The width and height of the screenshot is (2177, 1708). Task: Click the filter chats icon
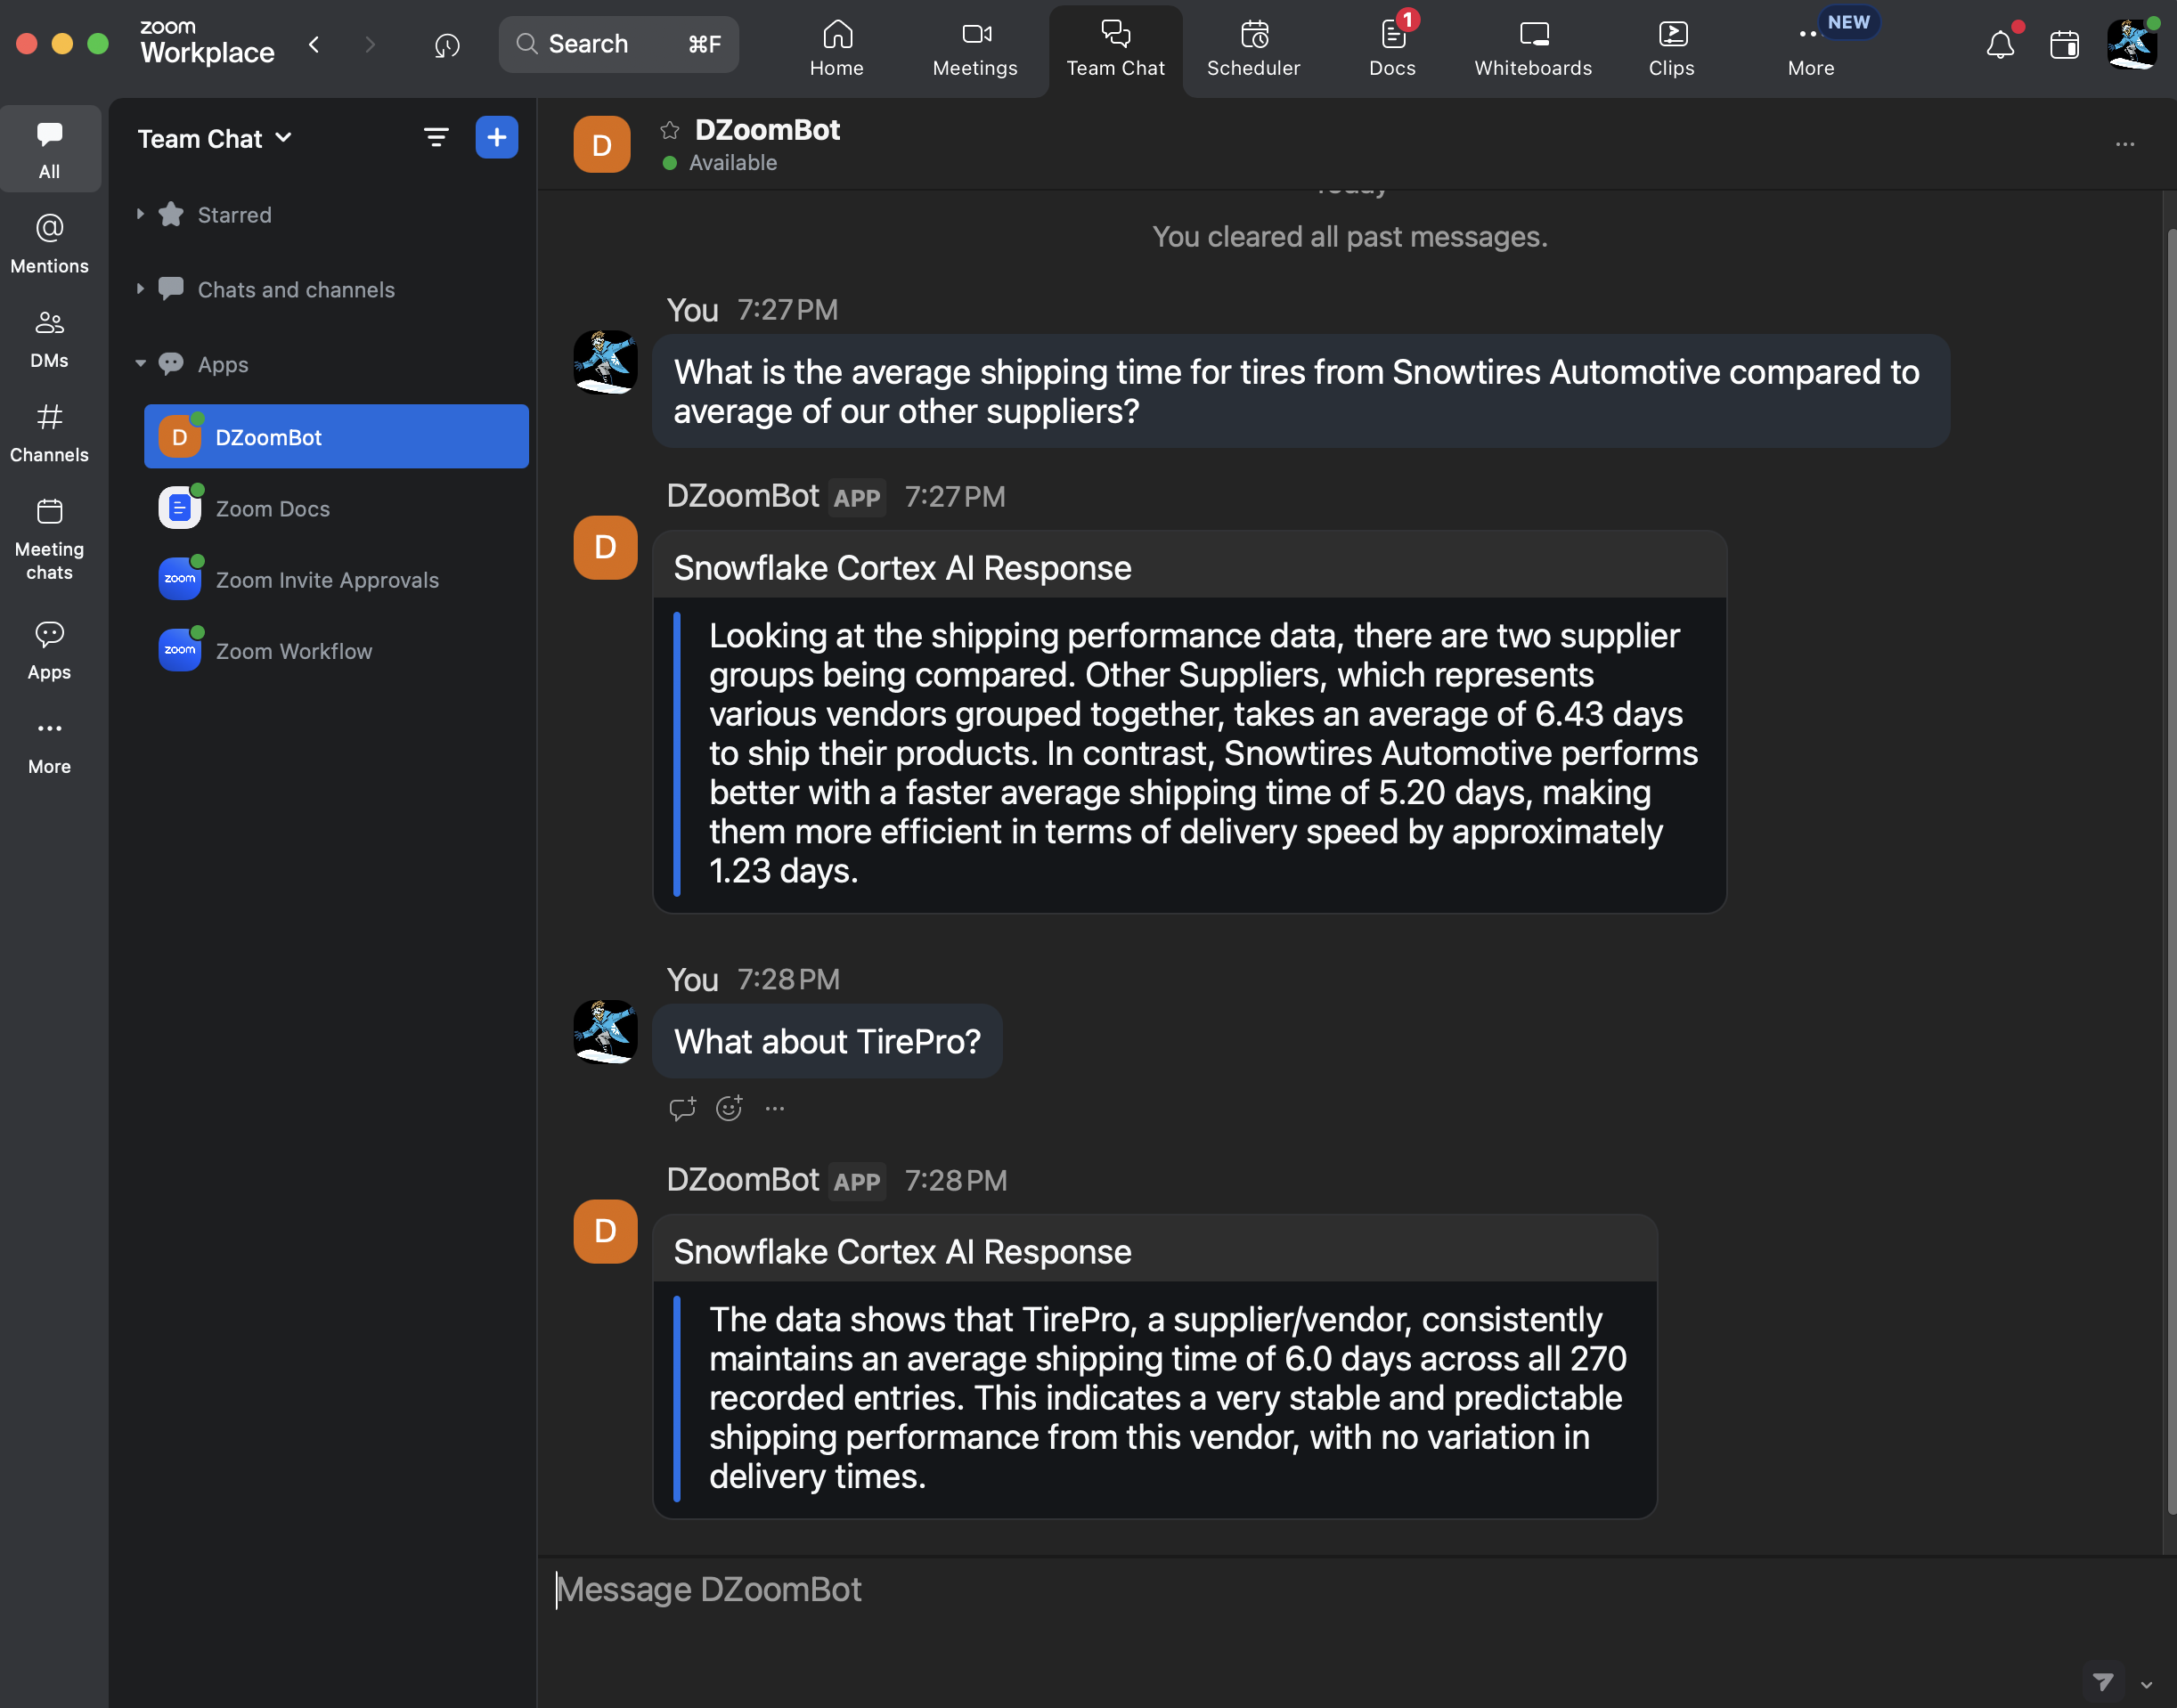pos(436,137)
